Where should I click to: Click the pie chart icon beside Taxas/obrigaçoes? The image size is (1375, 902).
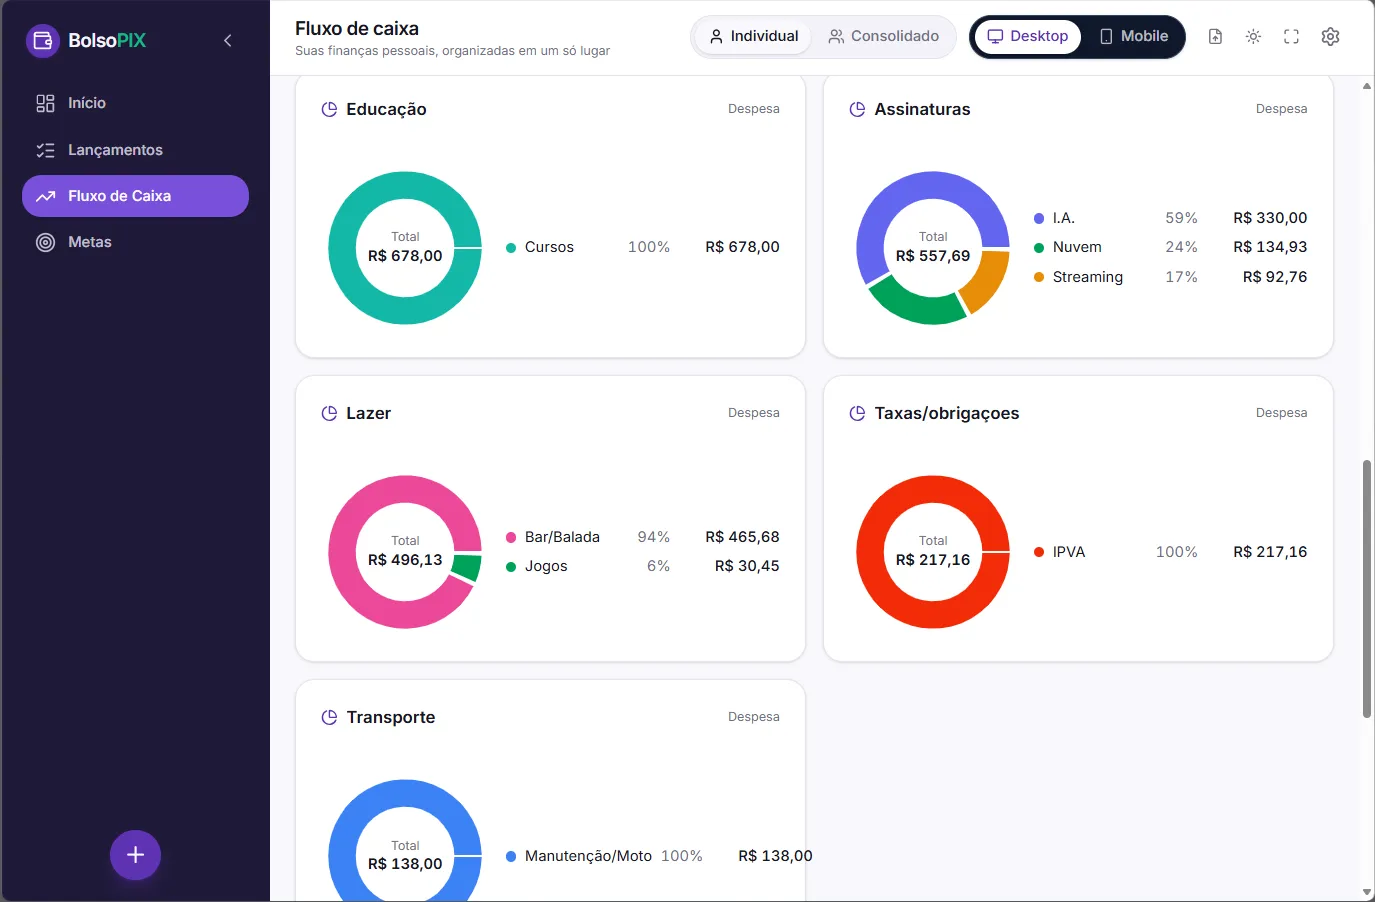pos(857,413)
